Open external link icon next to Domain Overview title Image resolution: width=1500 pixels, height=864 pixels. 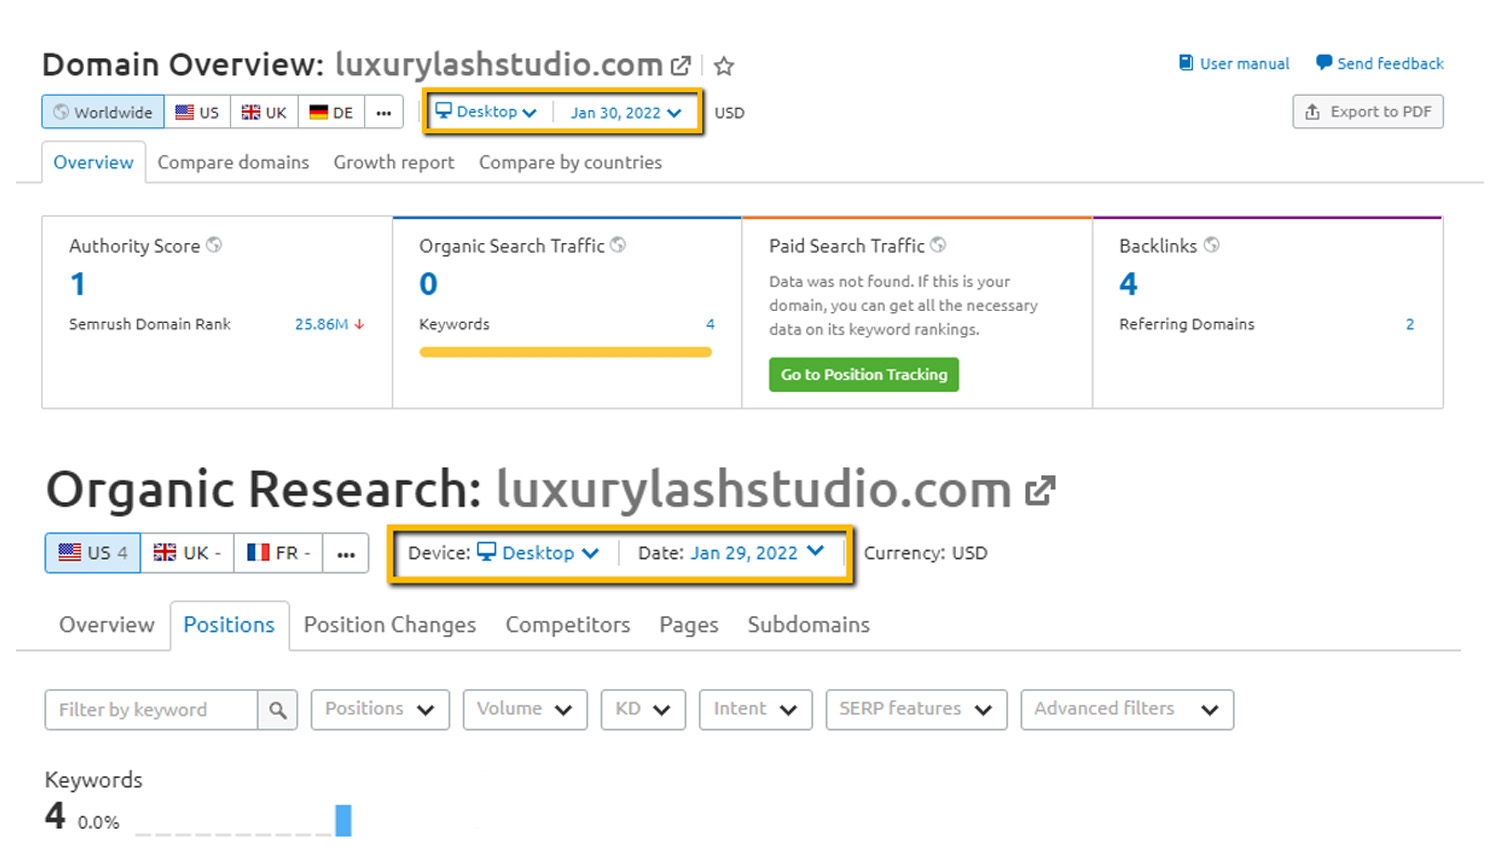point(681,66)
